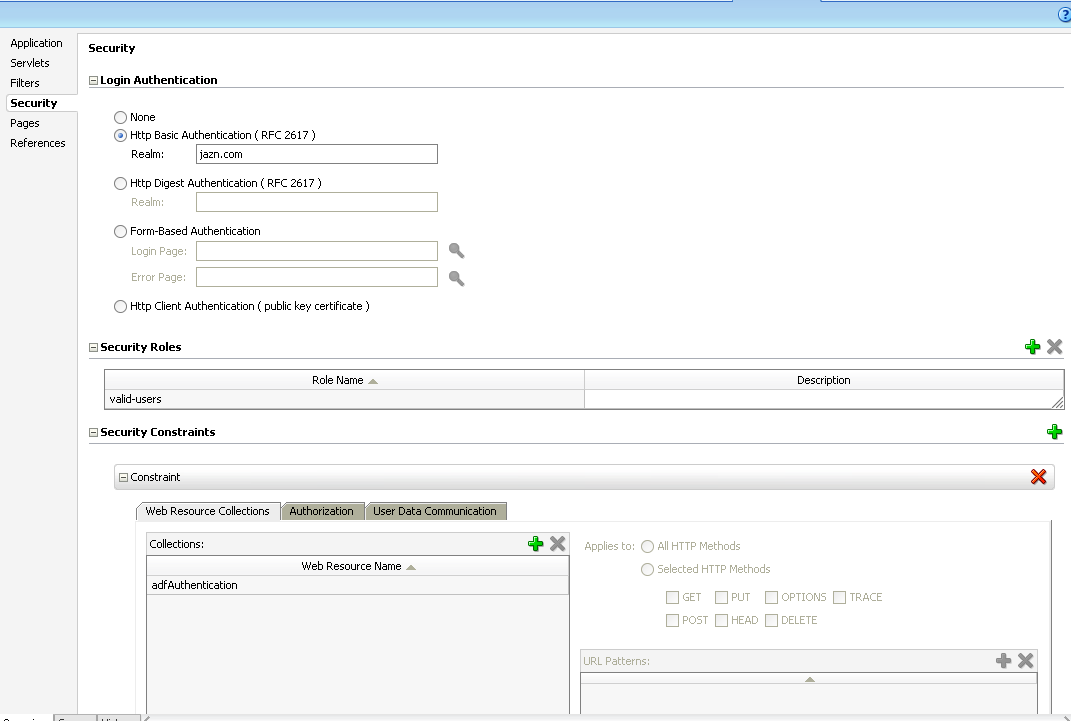Delete a URL pattern
Screen dimensions: 1071x721
coord(1025,660)
